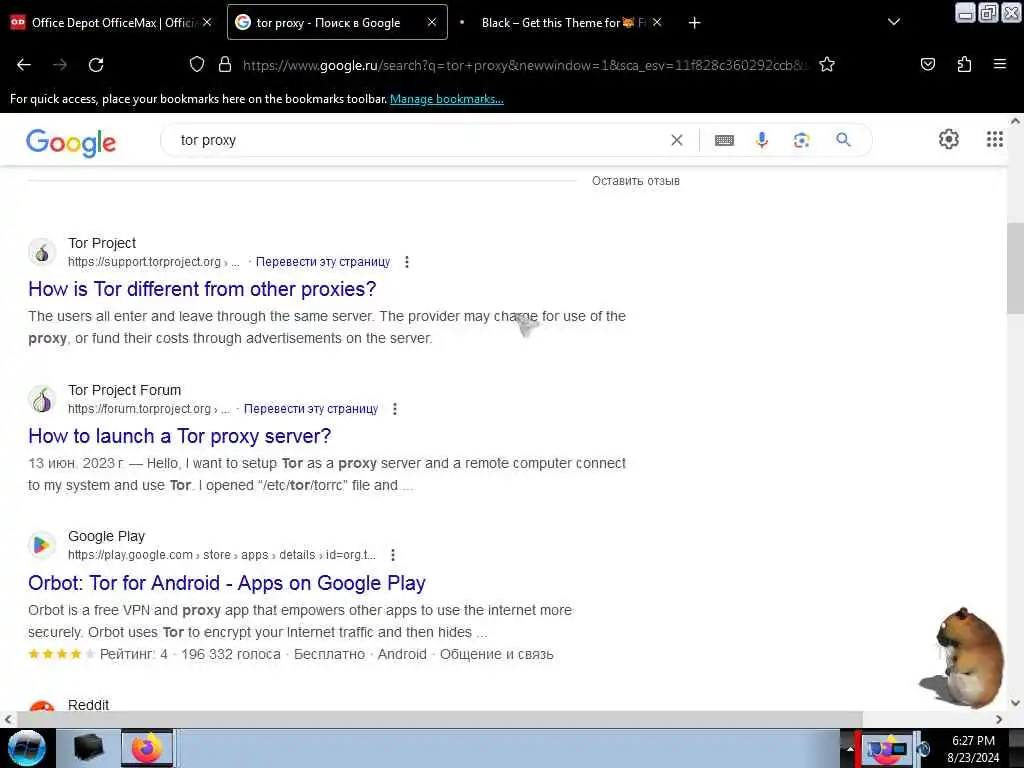Start voice search with the microphone icon
Screen dimensions: 1024x768
[761, 140]
